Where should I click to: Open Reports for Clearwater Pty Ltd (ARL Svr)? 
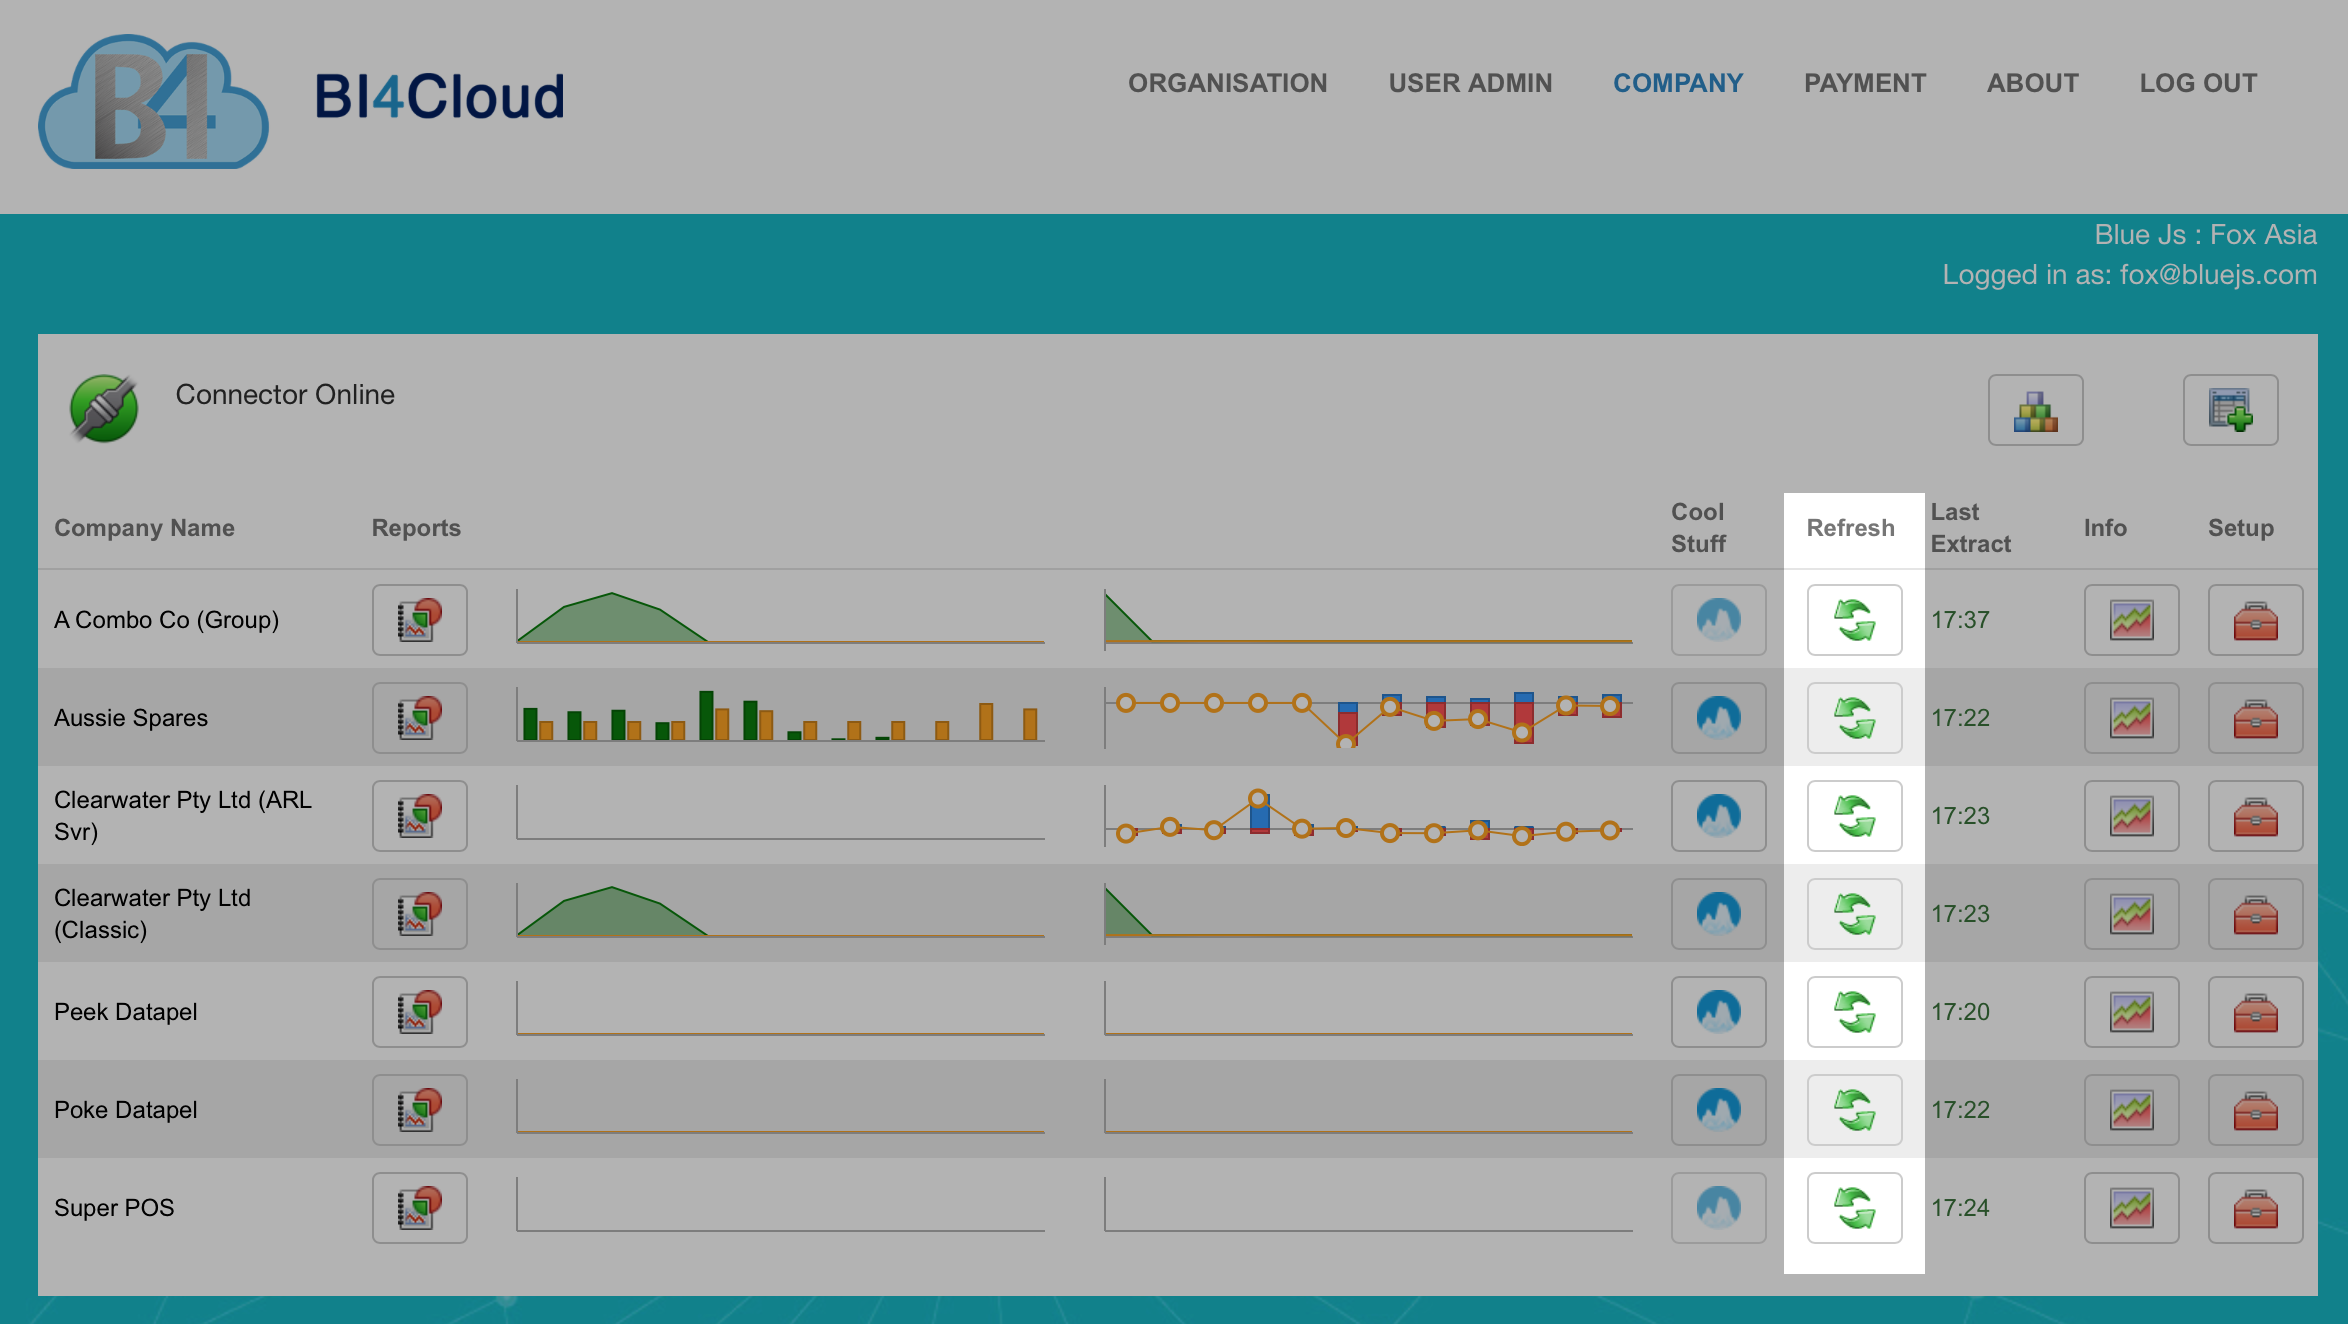[x=420, y=816]
